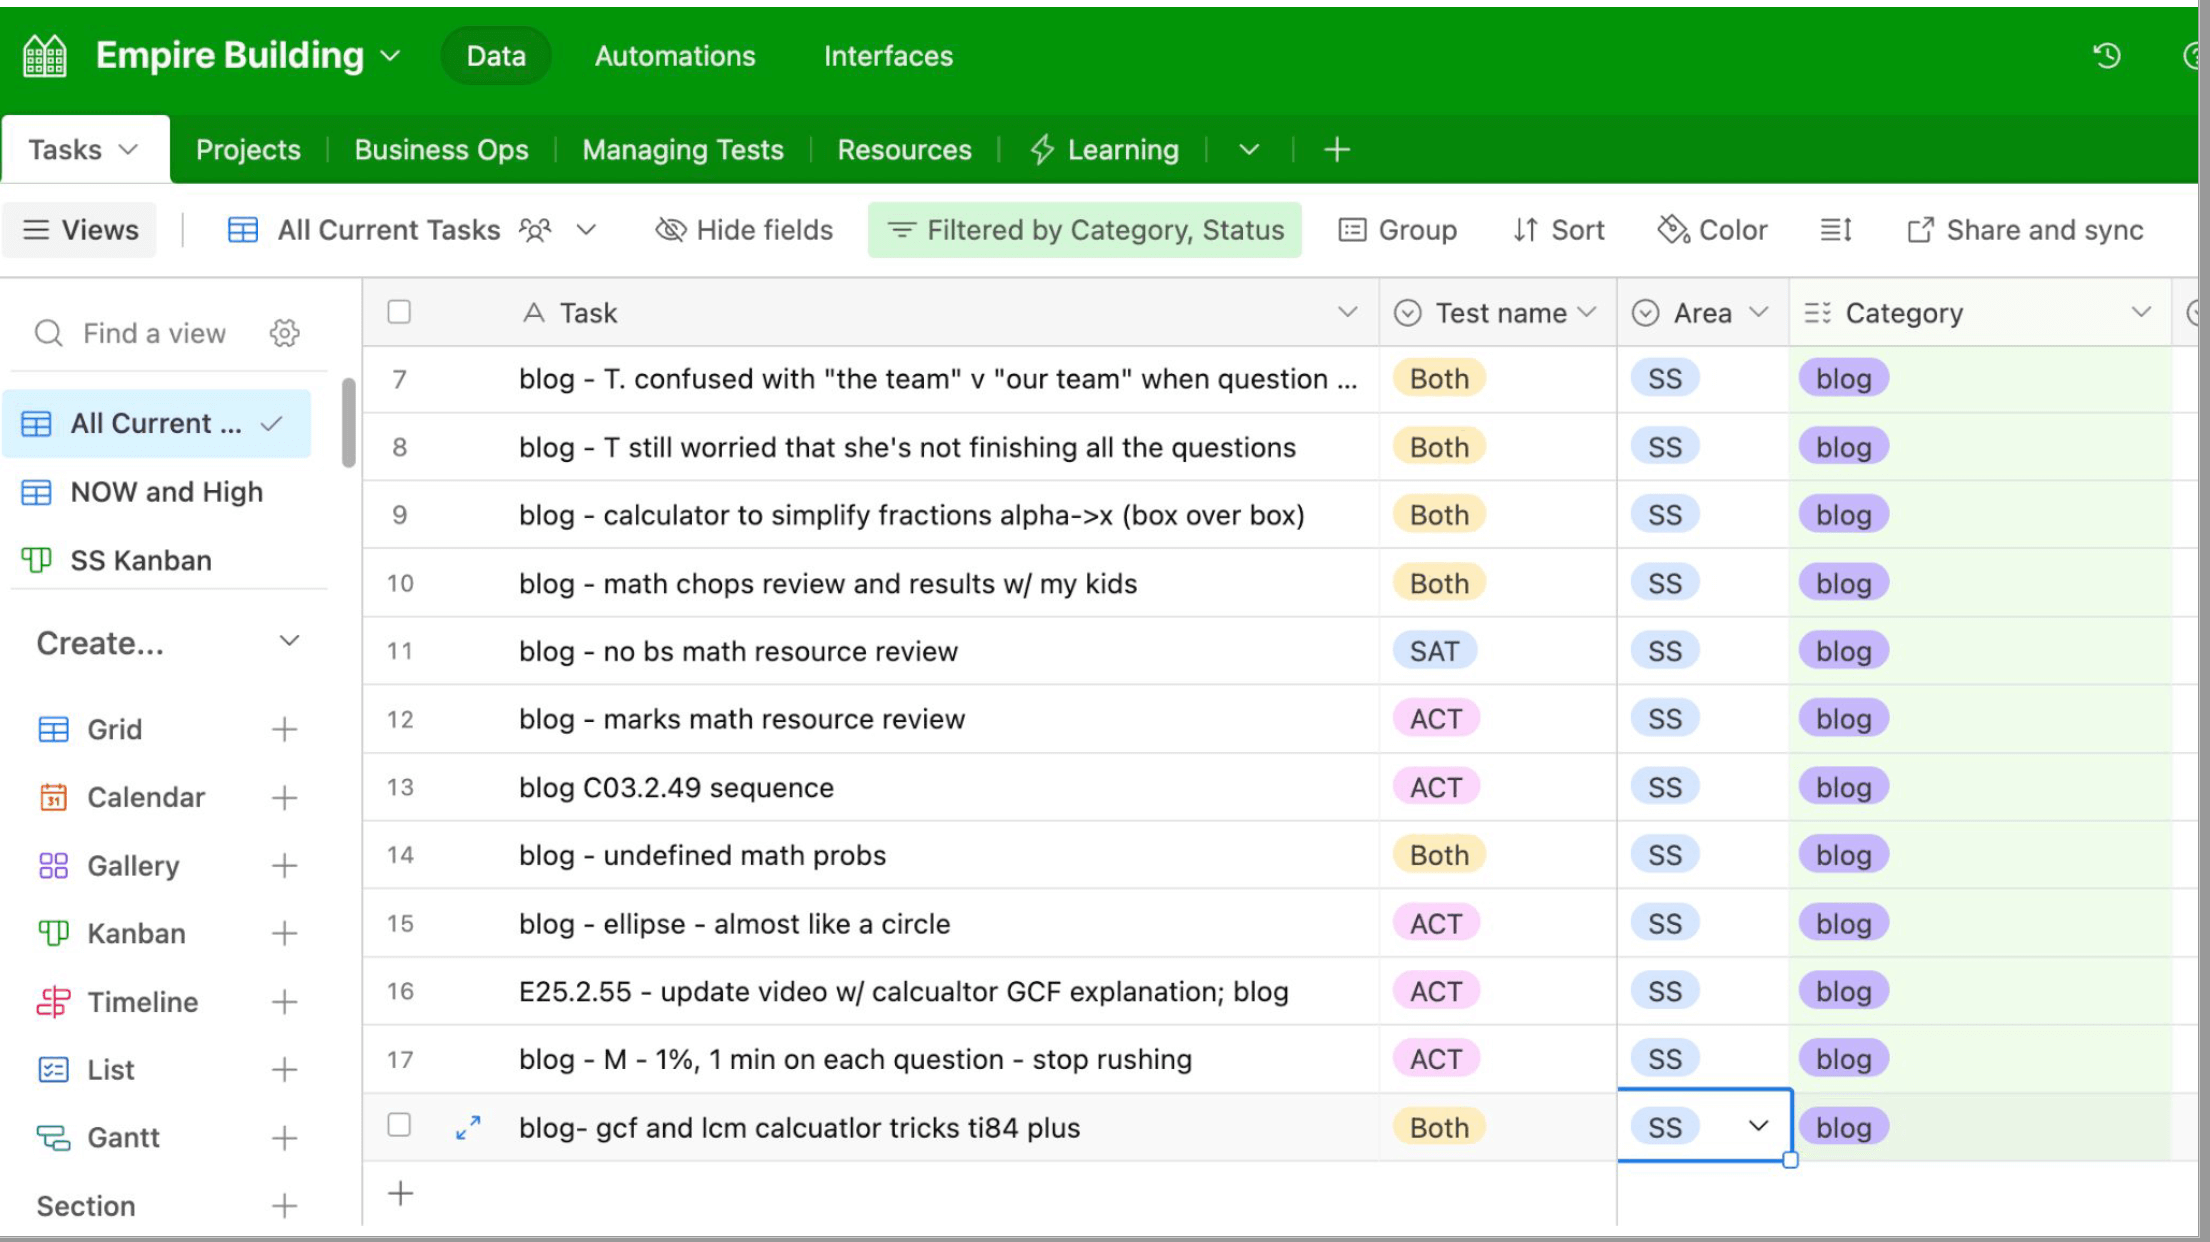The width and height of the screenshot is (2210, 1242).
Task: Select 'blog - ellipse - almost like a circle'
Action: click(734, 923)
